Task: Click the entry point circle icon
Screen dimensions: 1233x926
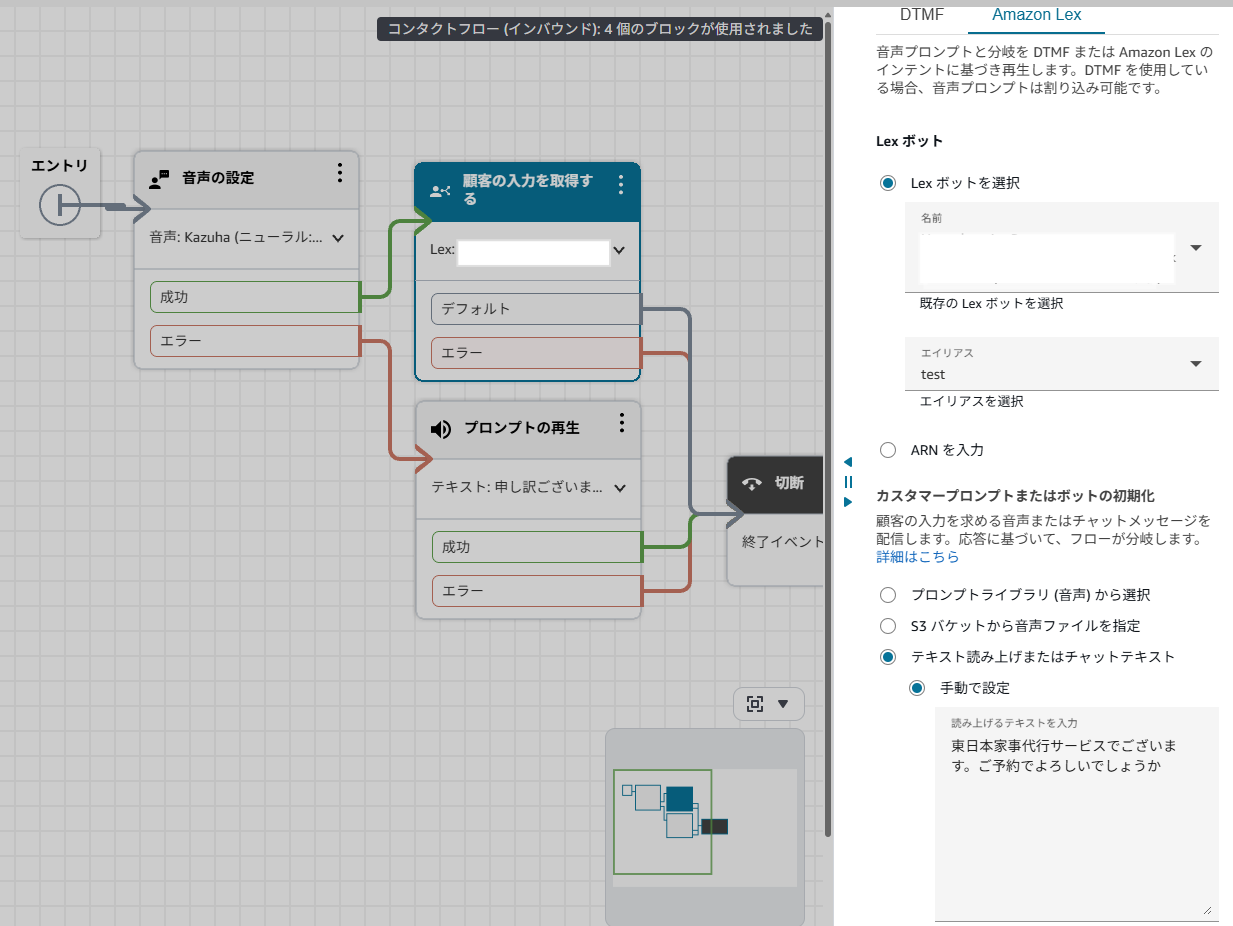Action: pyautogui.click(x=59, y=206)
